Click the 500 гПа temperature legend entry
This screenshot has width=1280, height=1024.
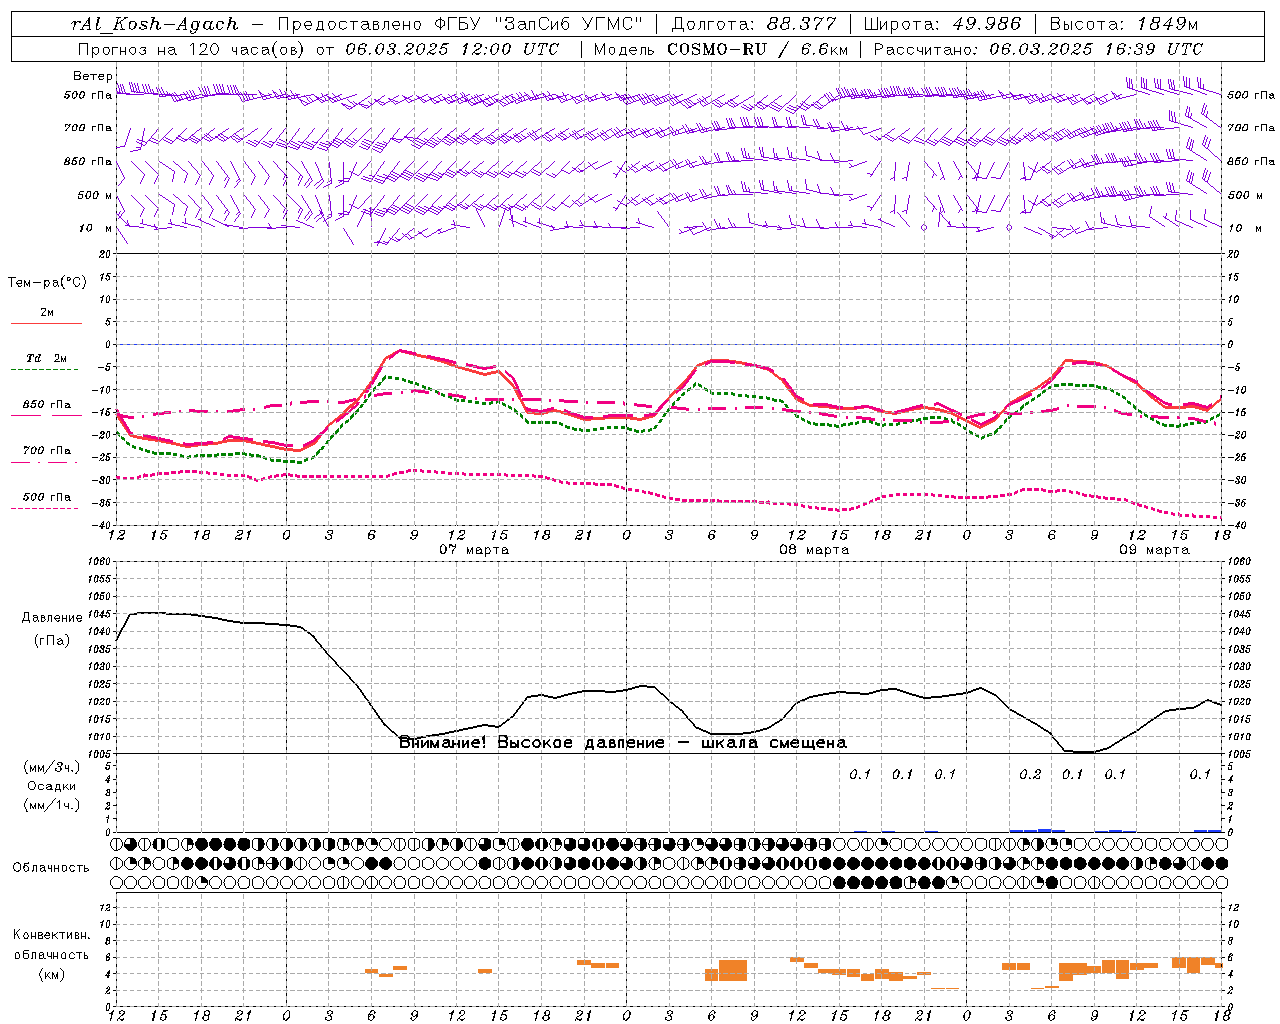coord(47,497)
